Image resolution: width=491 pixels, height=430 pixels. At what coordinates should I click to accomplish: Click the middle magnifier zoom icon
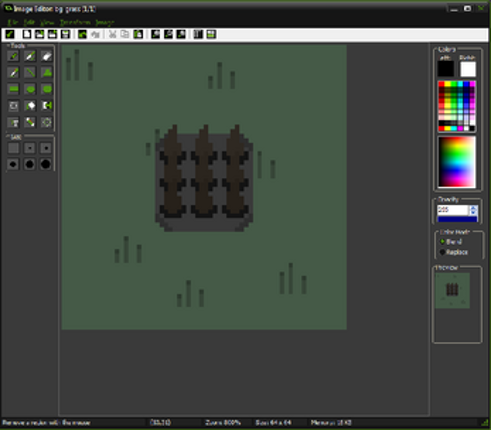pos(168,34)
